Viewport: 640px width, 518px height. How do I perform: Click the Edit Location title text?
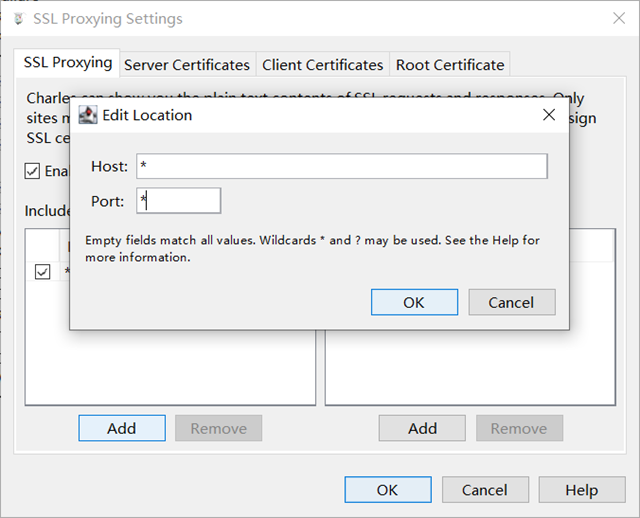pos(147,115)
